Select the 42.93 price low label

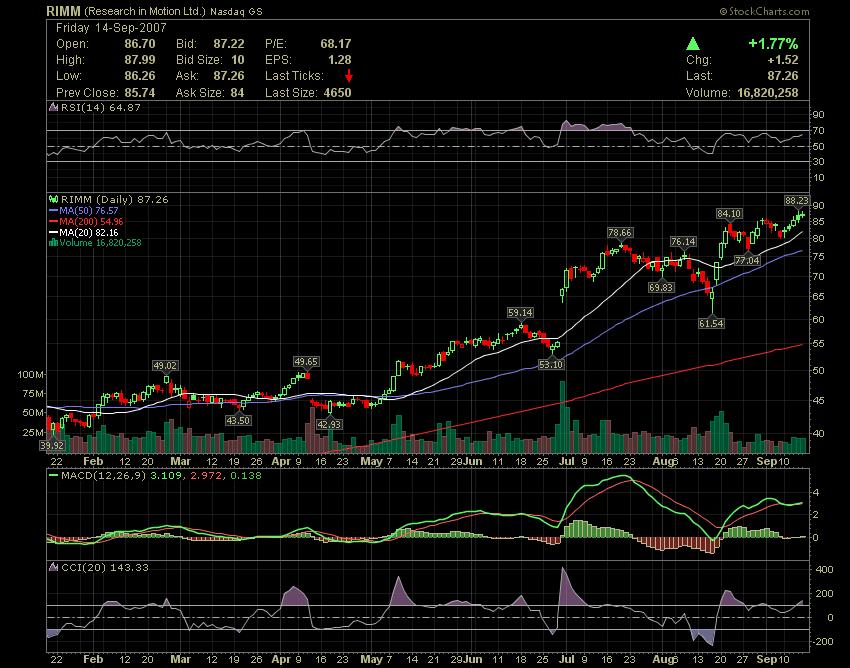(329, 424)
